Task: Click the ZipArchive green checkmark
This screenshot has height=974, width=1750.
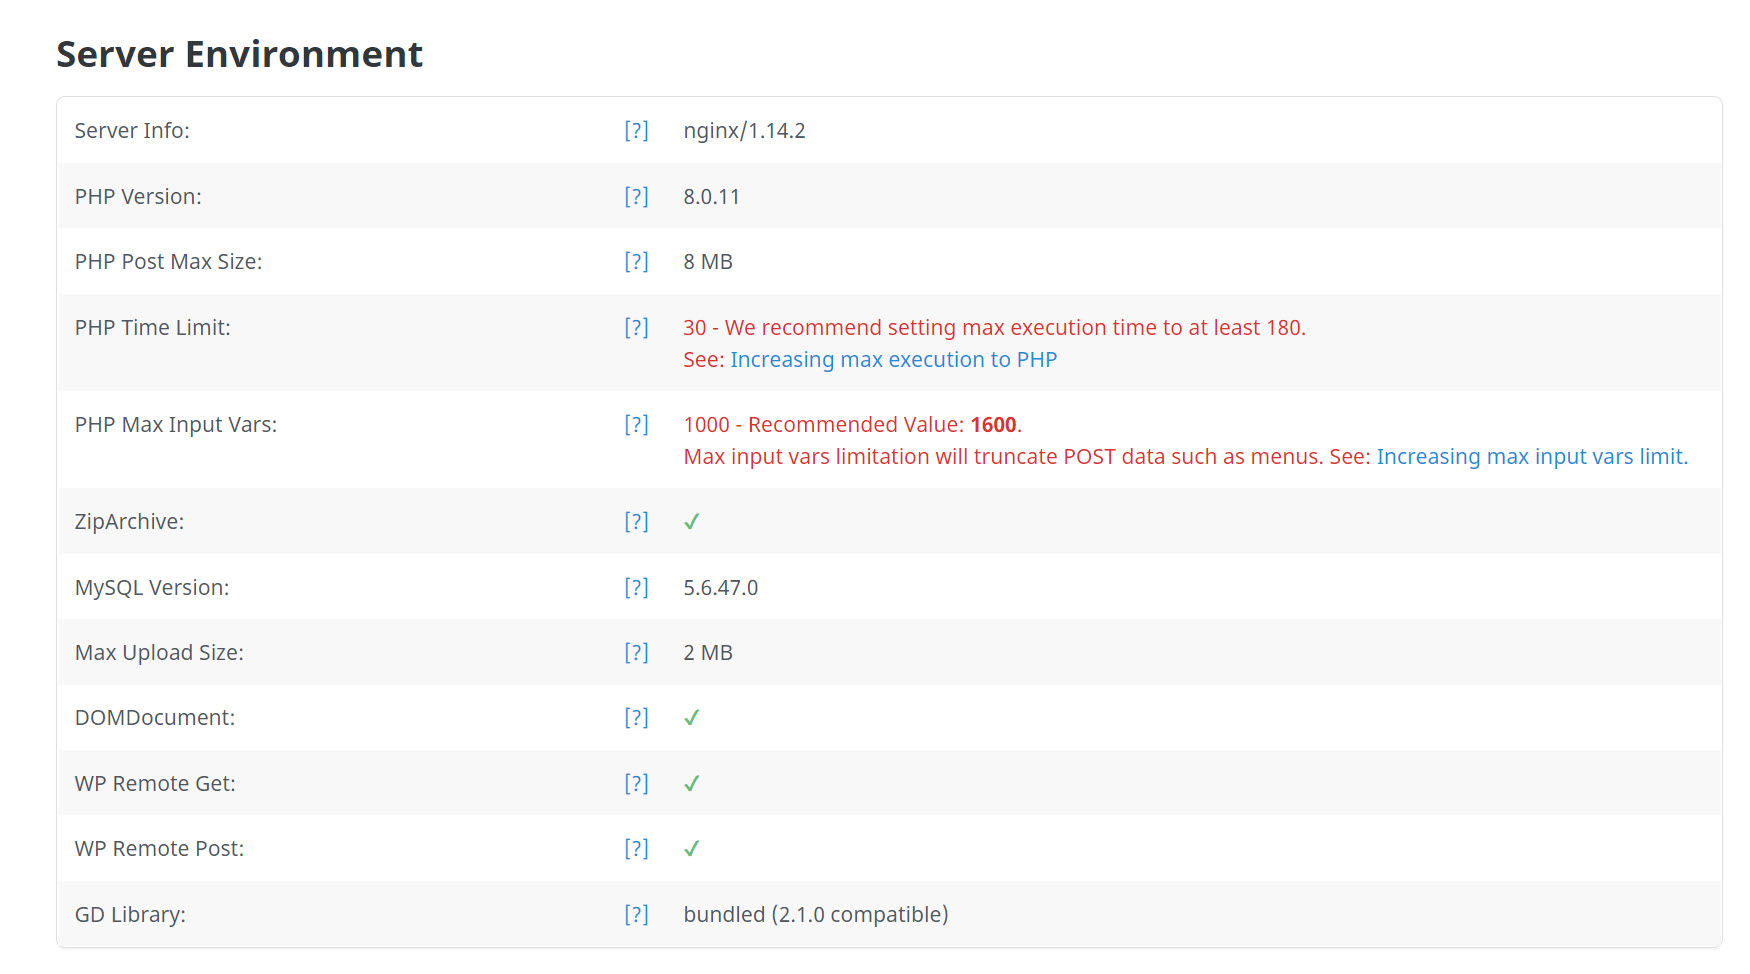Action: (691, 522)
